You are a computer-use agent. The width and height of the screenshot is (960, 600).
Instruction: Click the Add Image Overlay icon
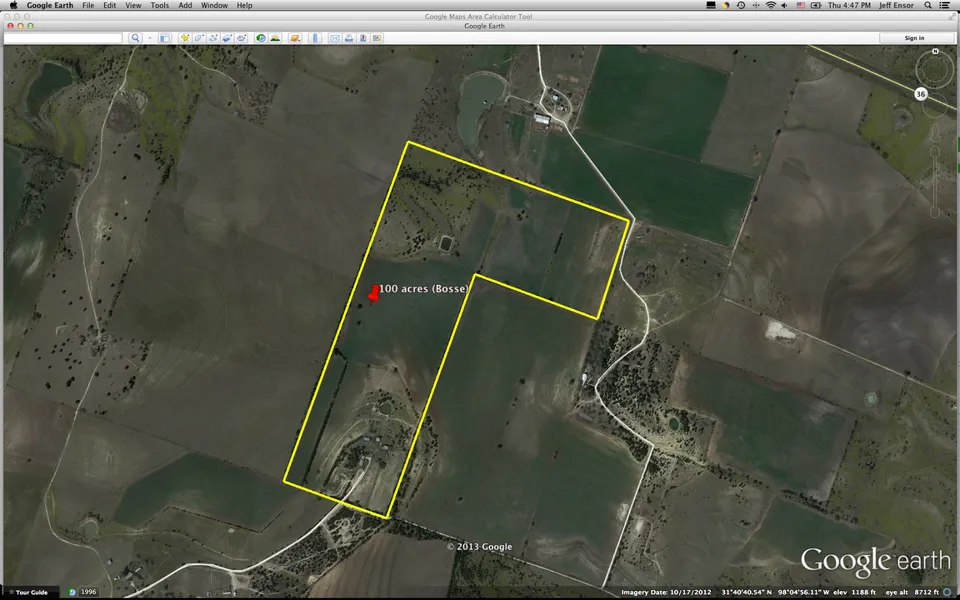(228, 38)
